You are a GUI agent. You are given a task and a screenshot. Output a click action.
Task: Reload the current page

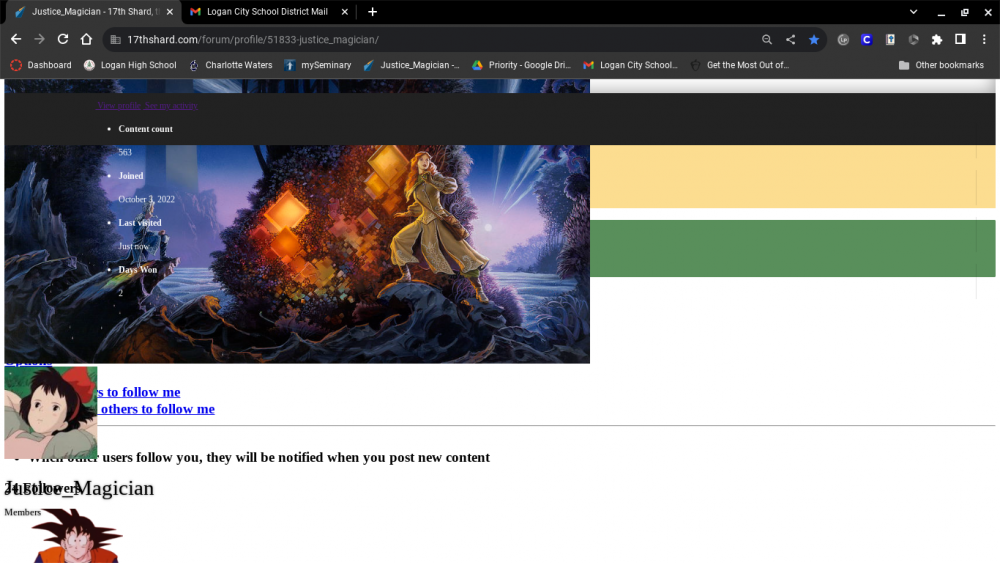[62, 40]
